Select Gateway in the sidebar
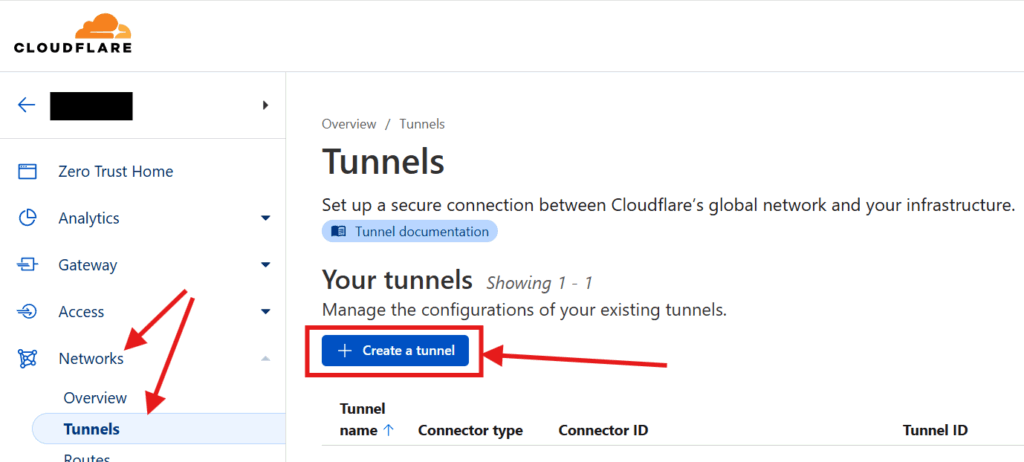1024x462 pixels. [x=88, y=265]
